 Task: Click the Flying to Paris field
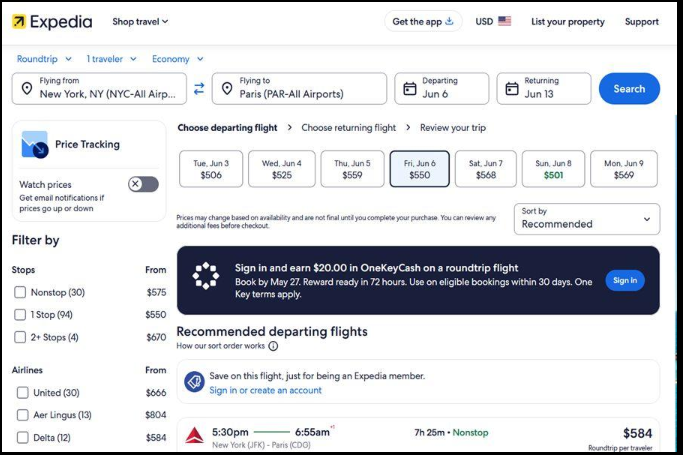299,89
